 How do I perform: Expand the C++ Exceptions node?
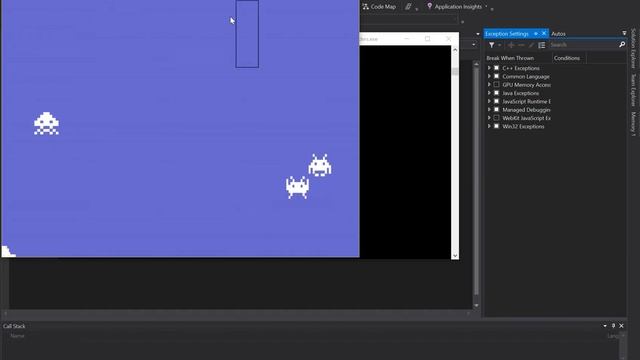coord(489,68)
